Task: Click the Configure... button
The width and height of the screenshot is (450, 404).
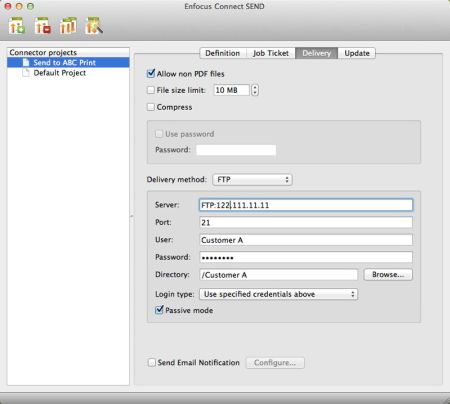Action: [275, 363]
